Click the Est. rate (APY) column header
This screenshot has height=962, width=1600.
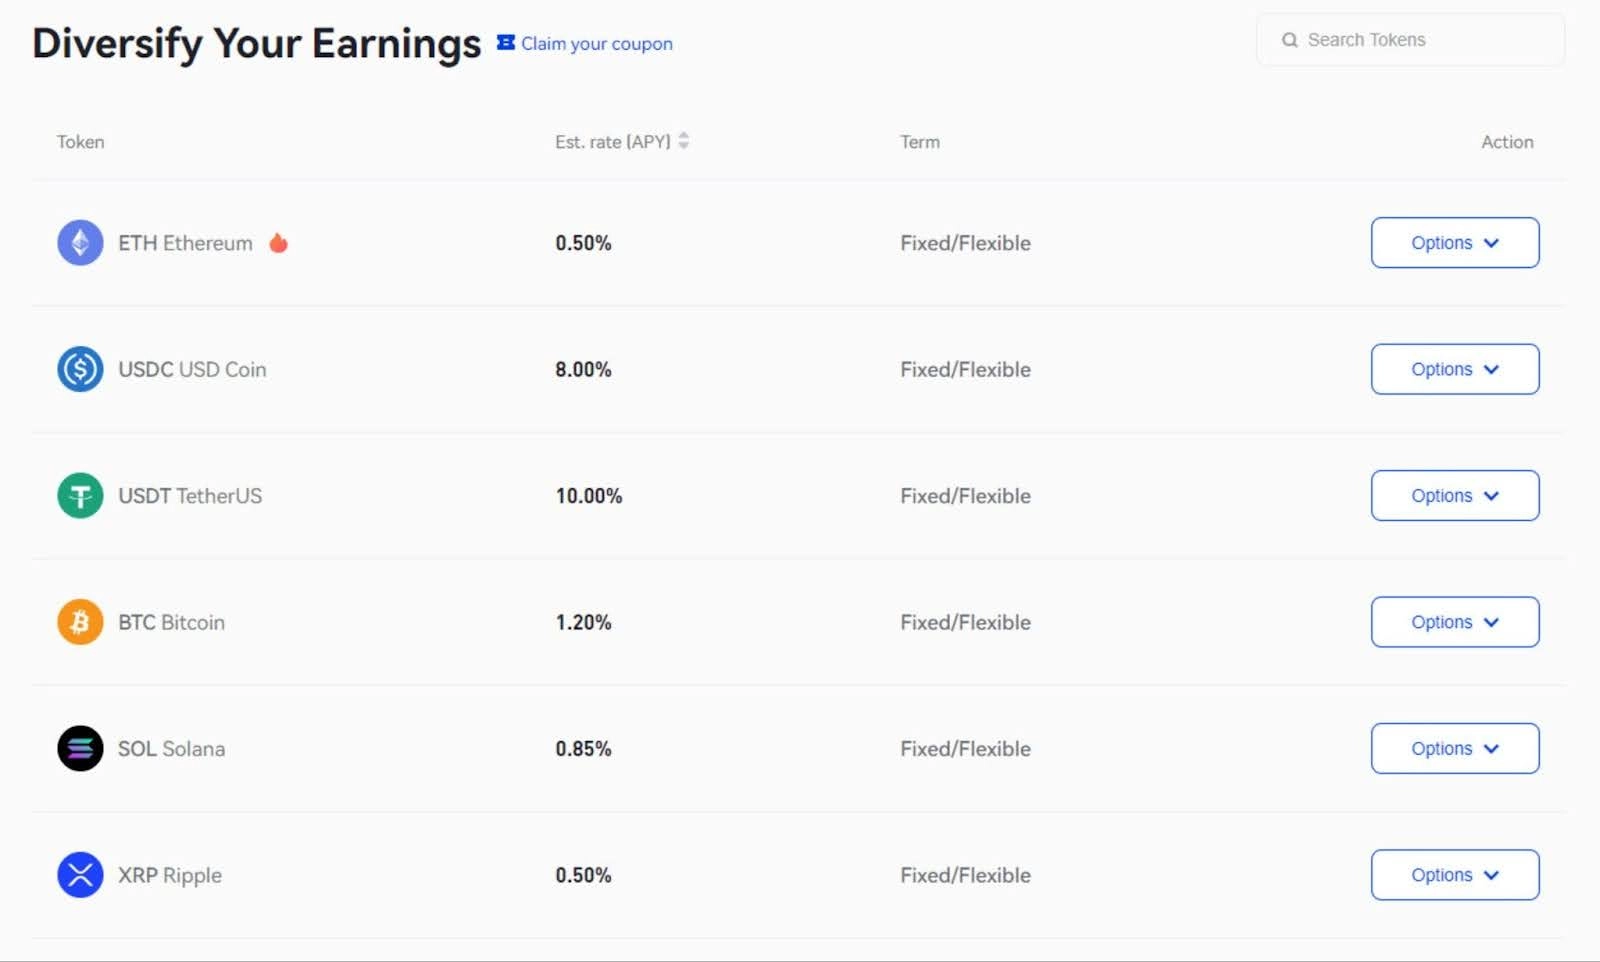point(613,142)
